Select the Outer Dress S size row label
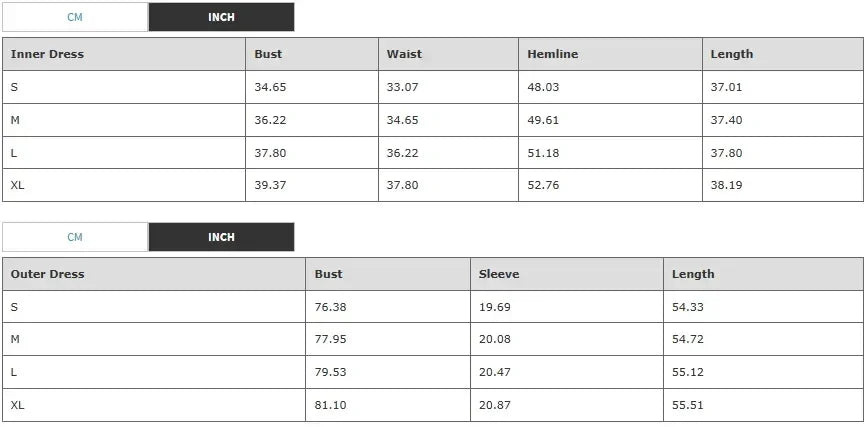 click(x=14, y=307)
